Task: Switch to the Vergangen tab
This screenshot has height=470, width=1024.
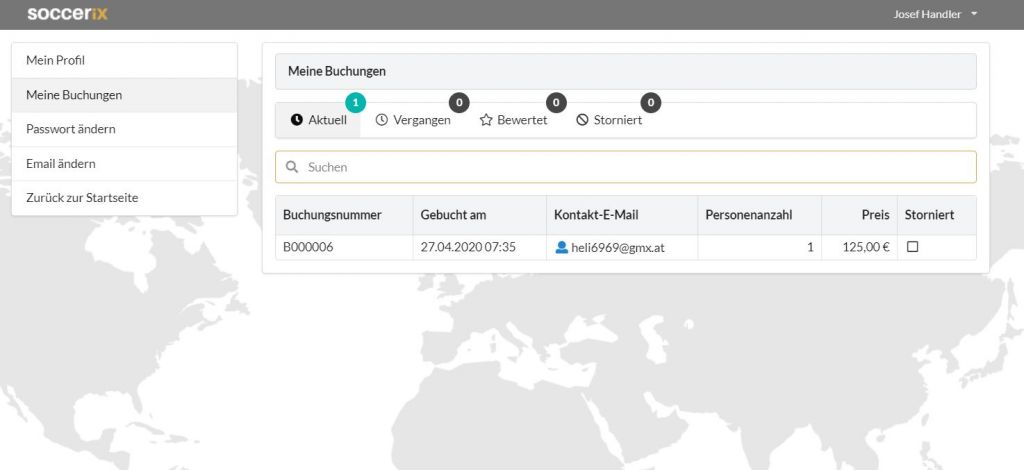Action: click(413, 120)
